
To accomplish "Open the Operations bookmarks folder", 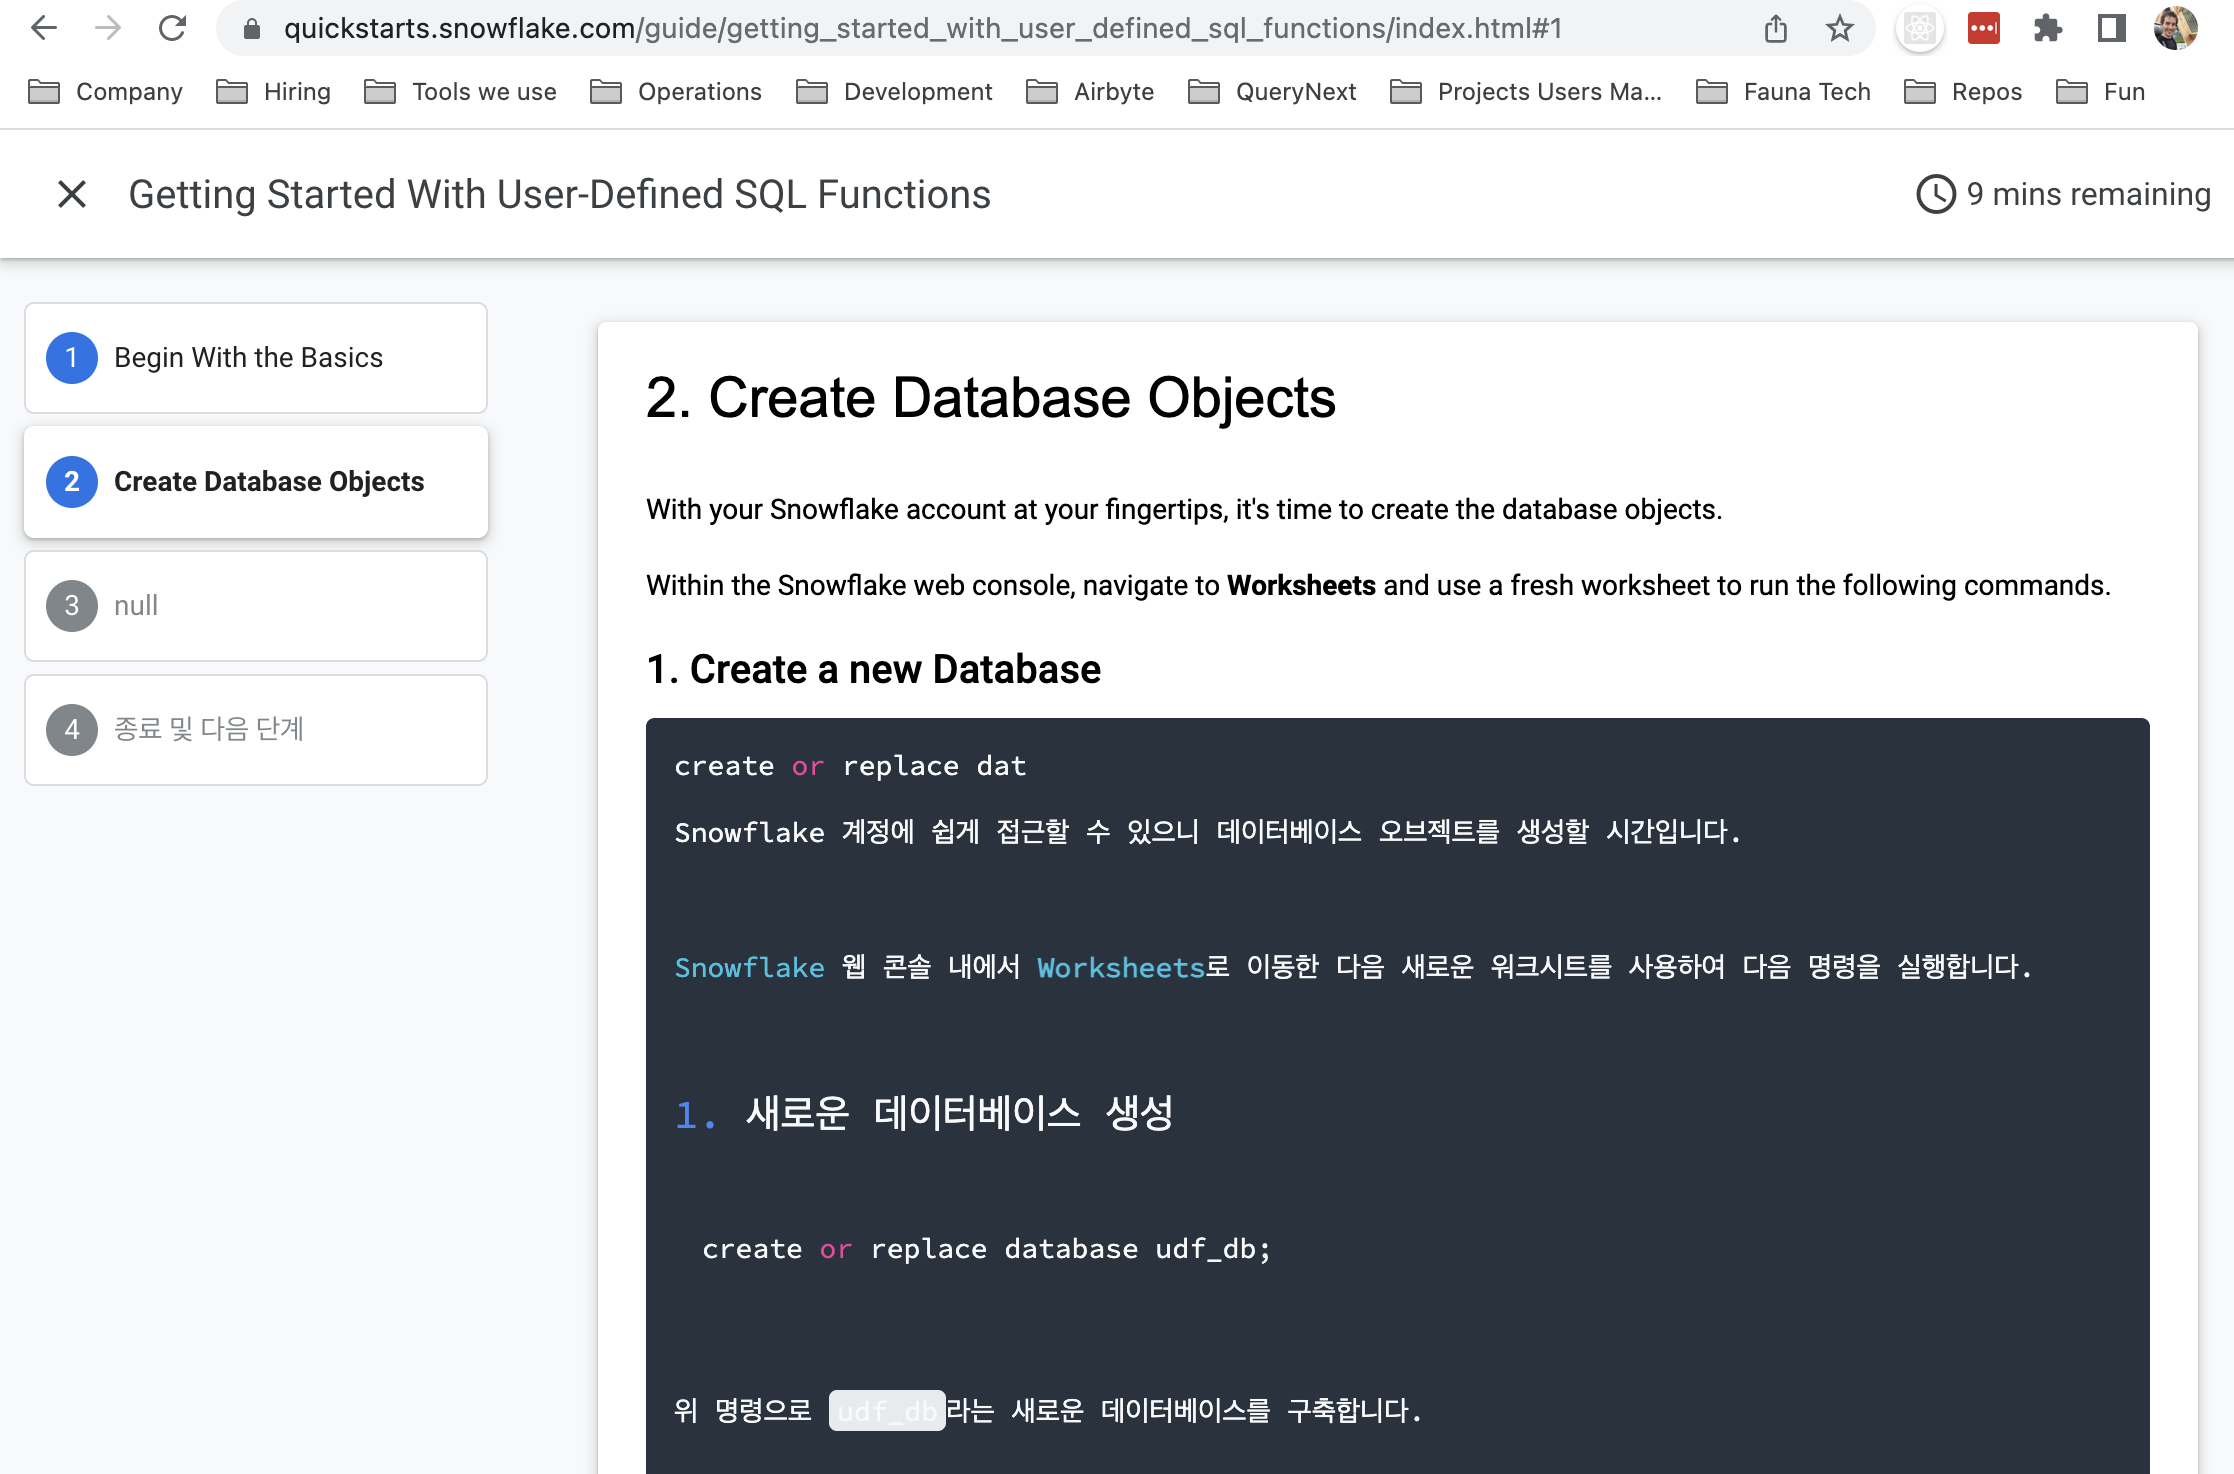I will click(676, 91).
